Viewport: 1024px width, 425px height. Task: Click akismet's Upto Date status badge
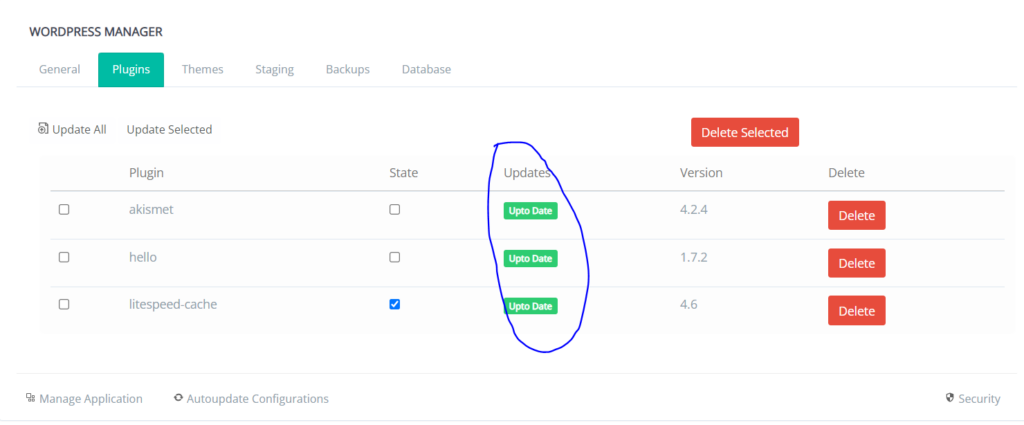pyautogui.click(x=530, y=211)
